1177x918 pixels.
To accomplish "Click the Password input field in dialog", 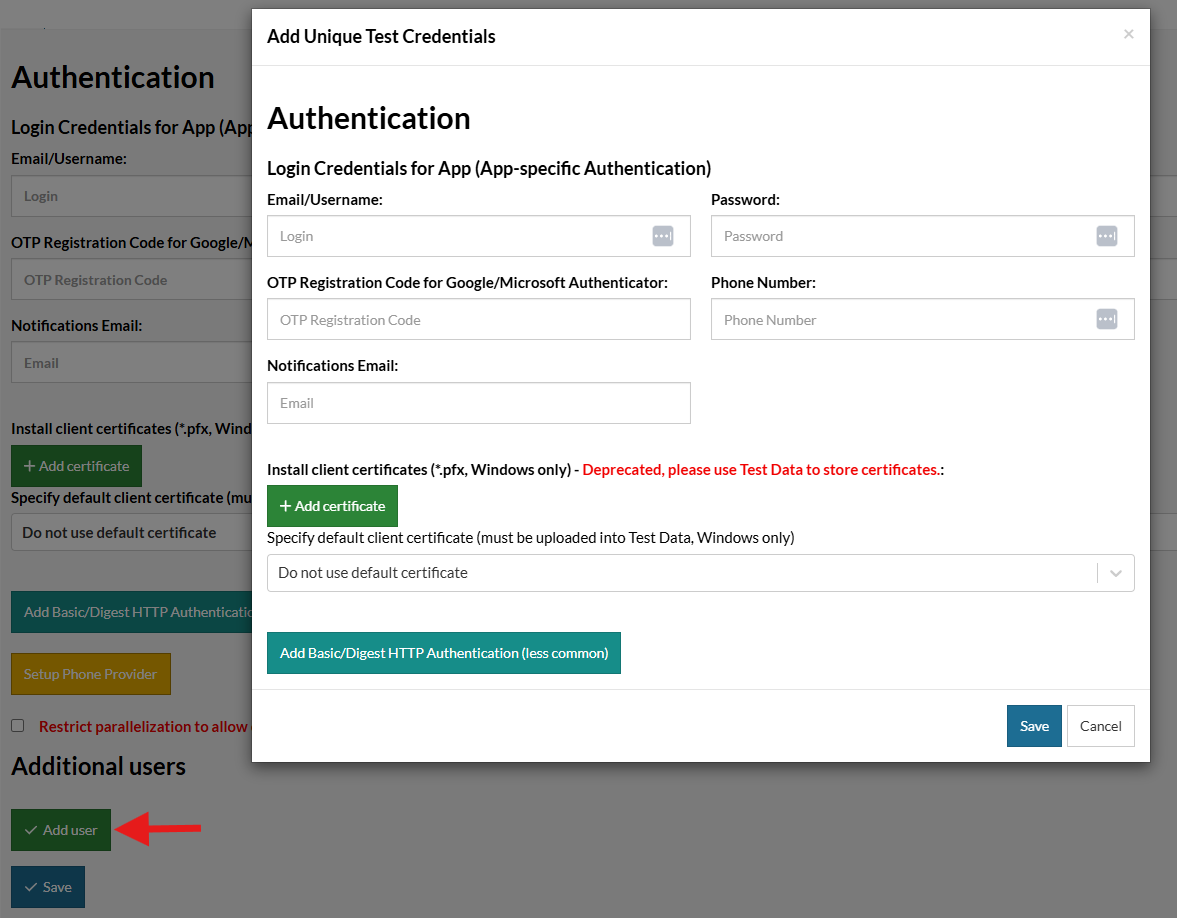I will (x=923, y=236).
